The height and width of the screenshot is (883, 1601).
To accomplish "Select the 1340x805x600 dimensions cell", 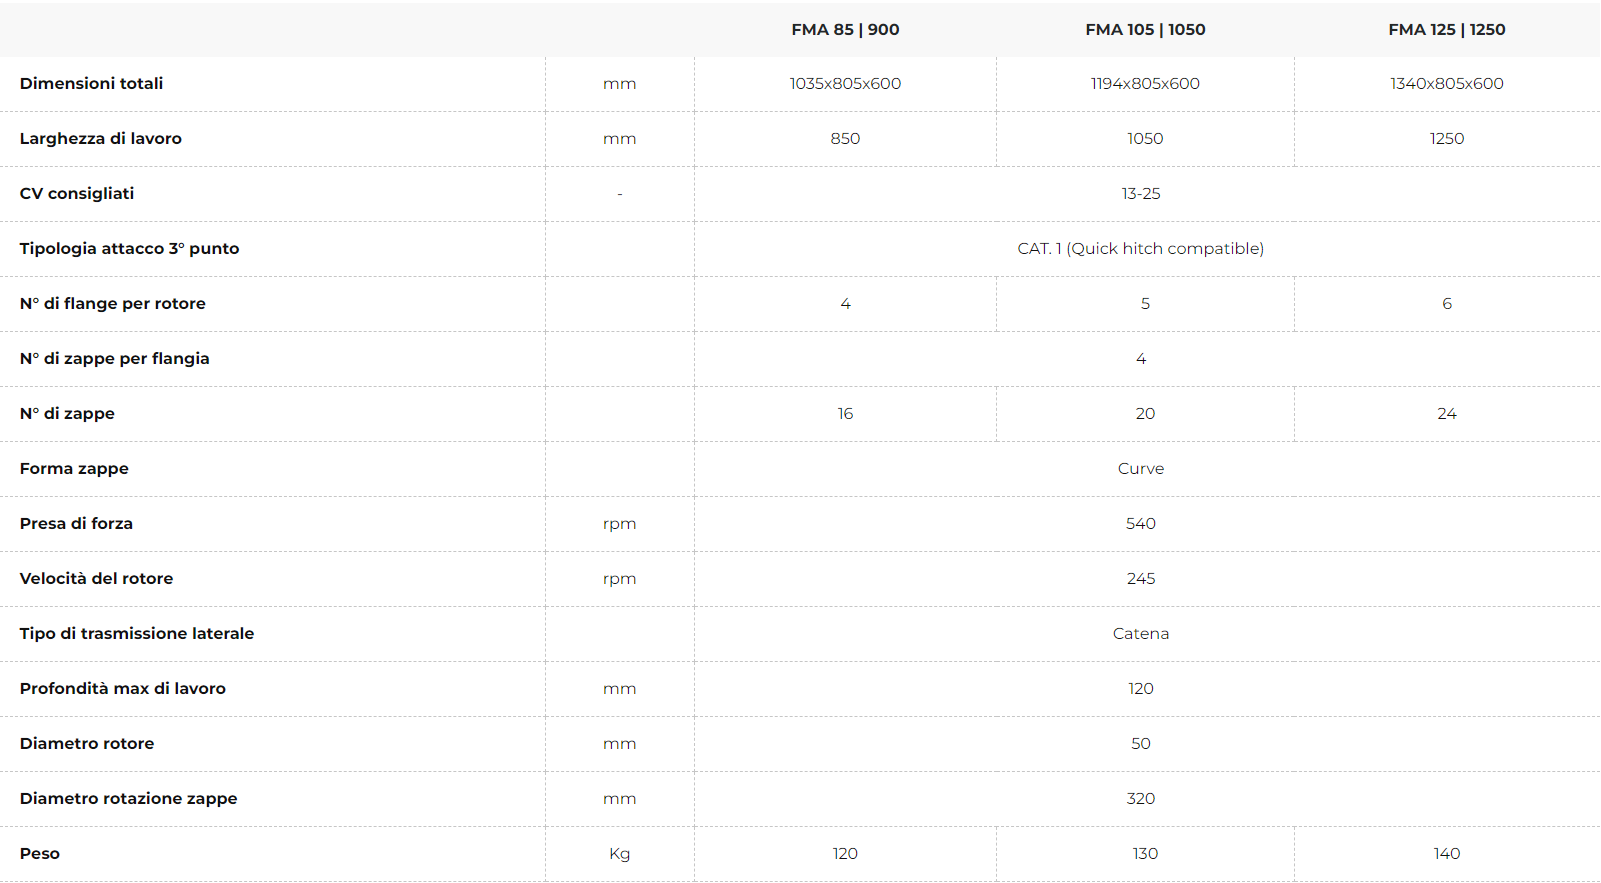I will tap(1446, 84).
